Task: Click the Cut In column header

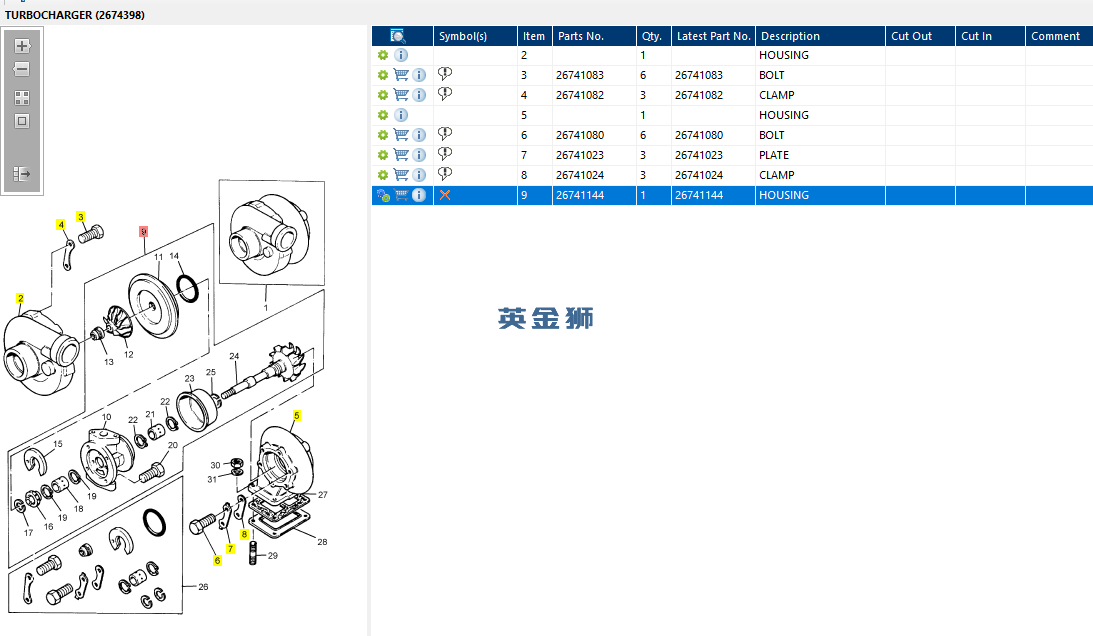Action: tap(991, 36)
